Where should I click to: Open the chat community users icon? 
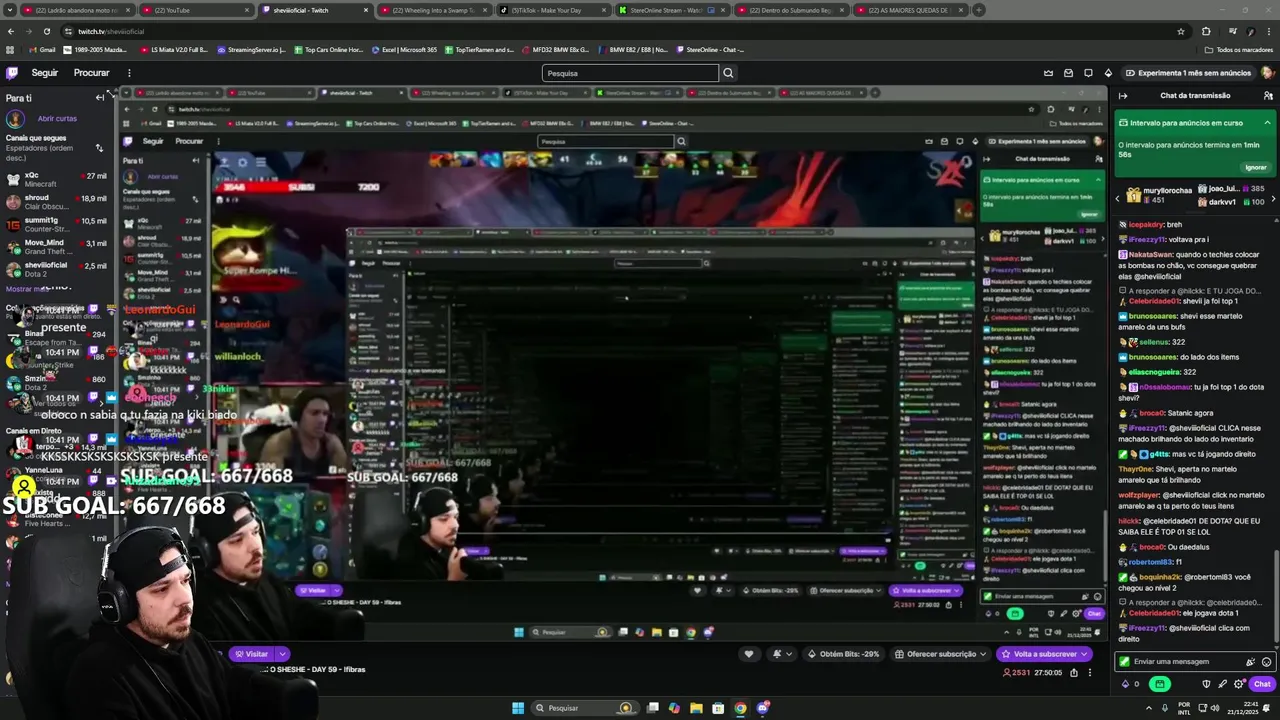pos(1268,96)
